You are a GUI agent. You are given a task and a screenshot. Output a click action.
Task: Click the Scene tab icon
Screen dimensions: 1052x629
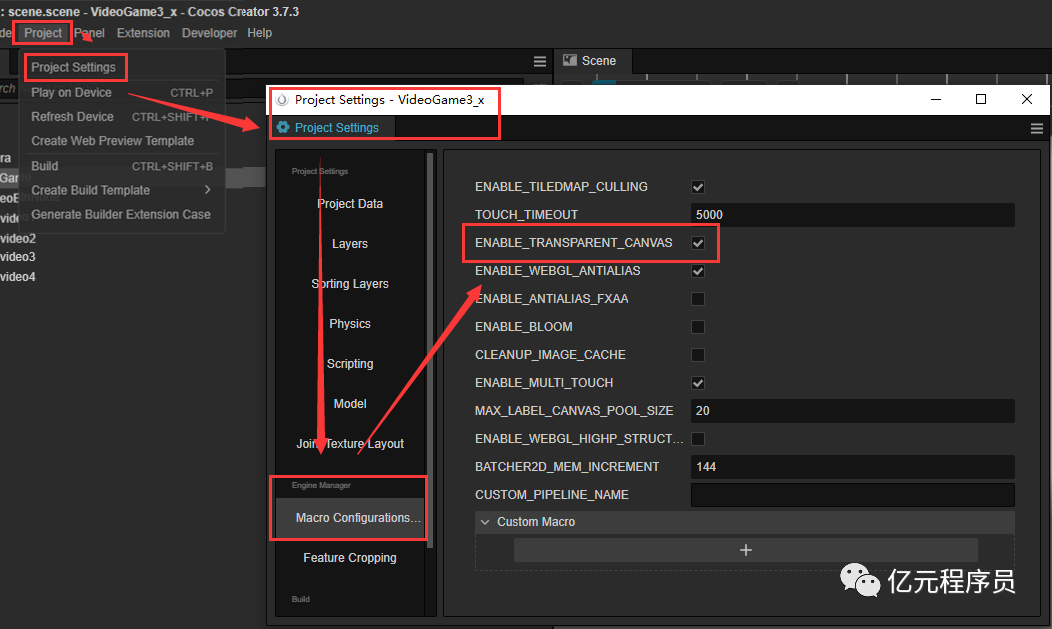pos(570,60)
